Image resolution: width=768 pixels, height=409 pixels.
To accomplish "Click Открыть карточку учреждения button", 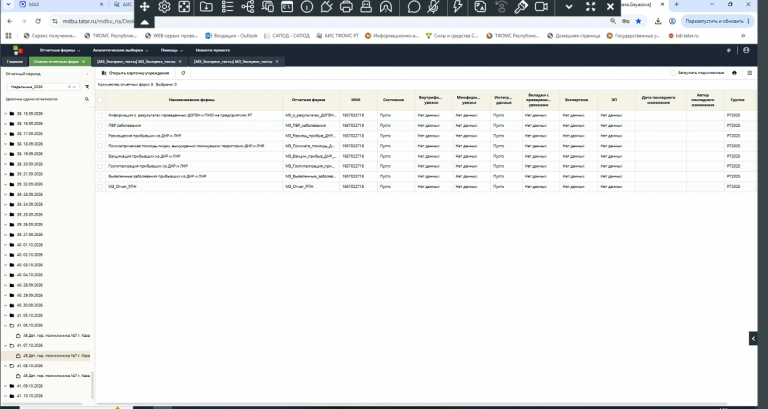I will (x=136, y=73).
